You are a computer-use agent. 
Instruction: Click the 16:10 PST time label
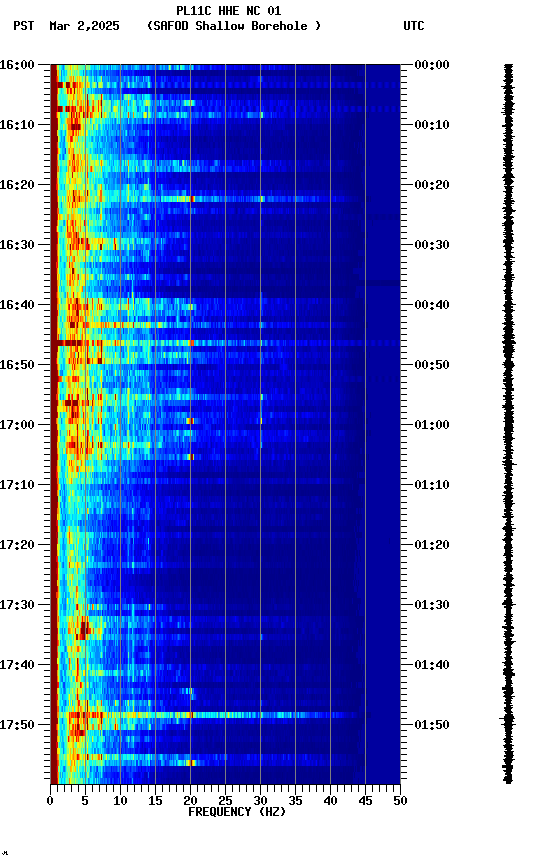click(17, 125)
